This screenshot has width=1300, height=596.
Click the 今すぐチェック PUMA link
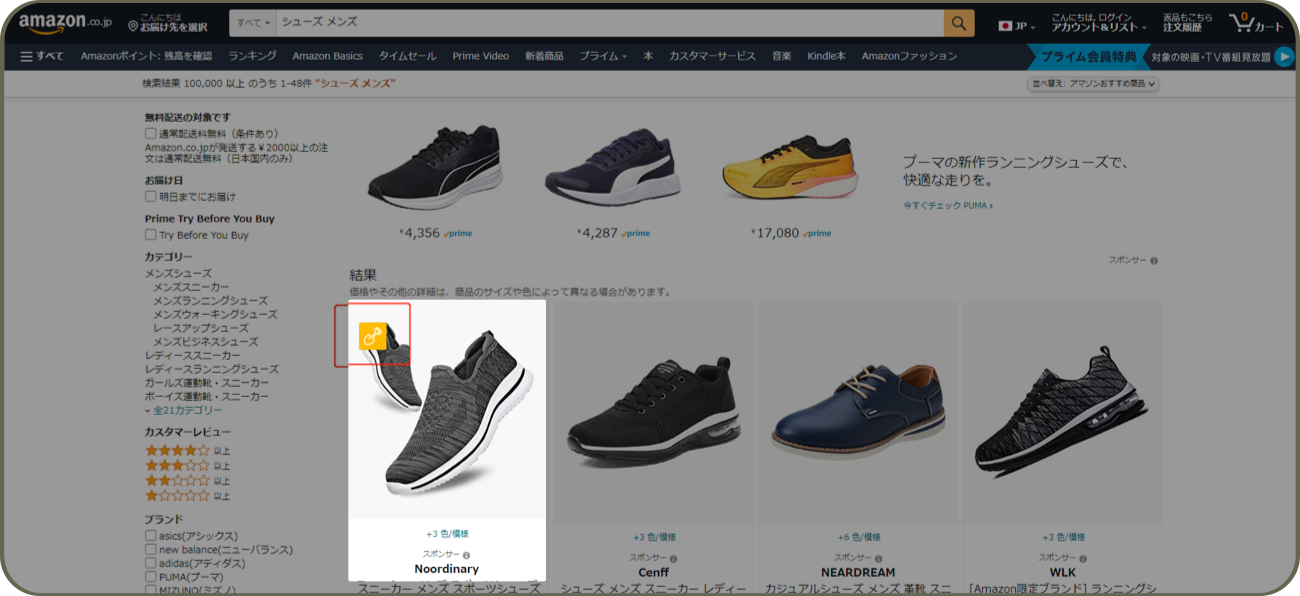click(947, 206)
